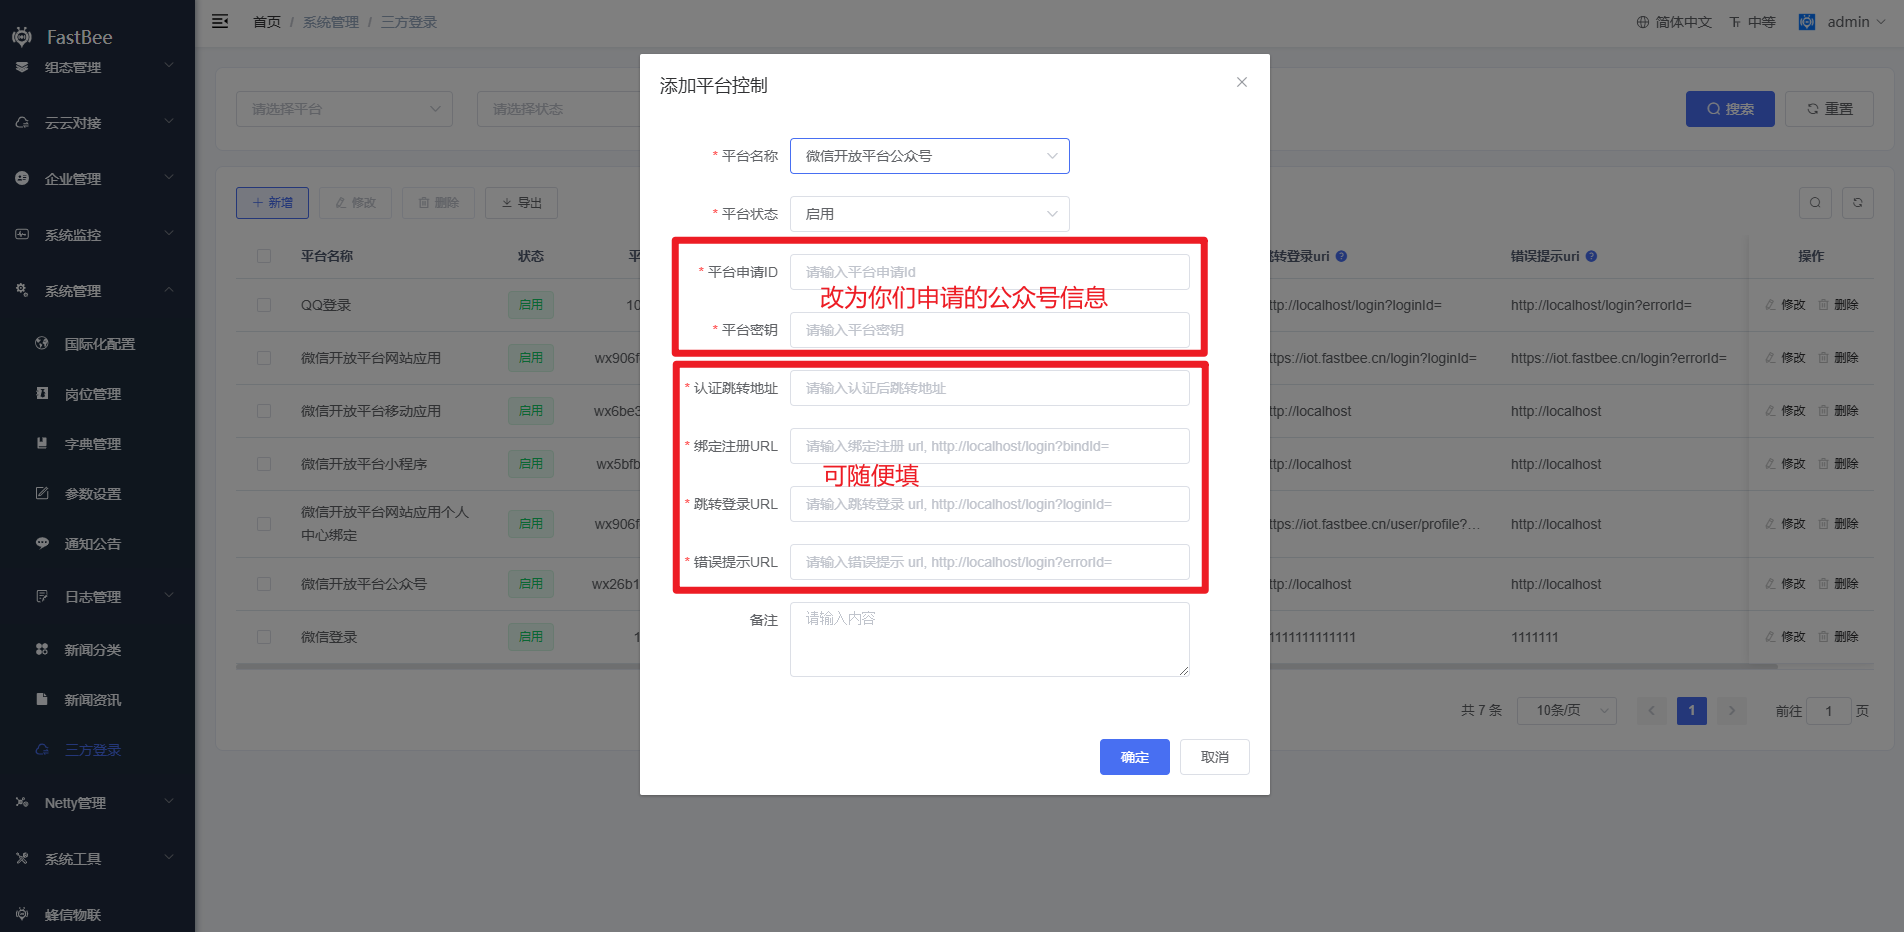Check the 微信开放平台公众号 row checkbox

click(264, 584)
